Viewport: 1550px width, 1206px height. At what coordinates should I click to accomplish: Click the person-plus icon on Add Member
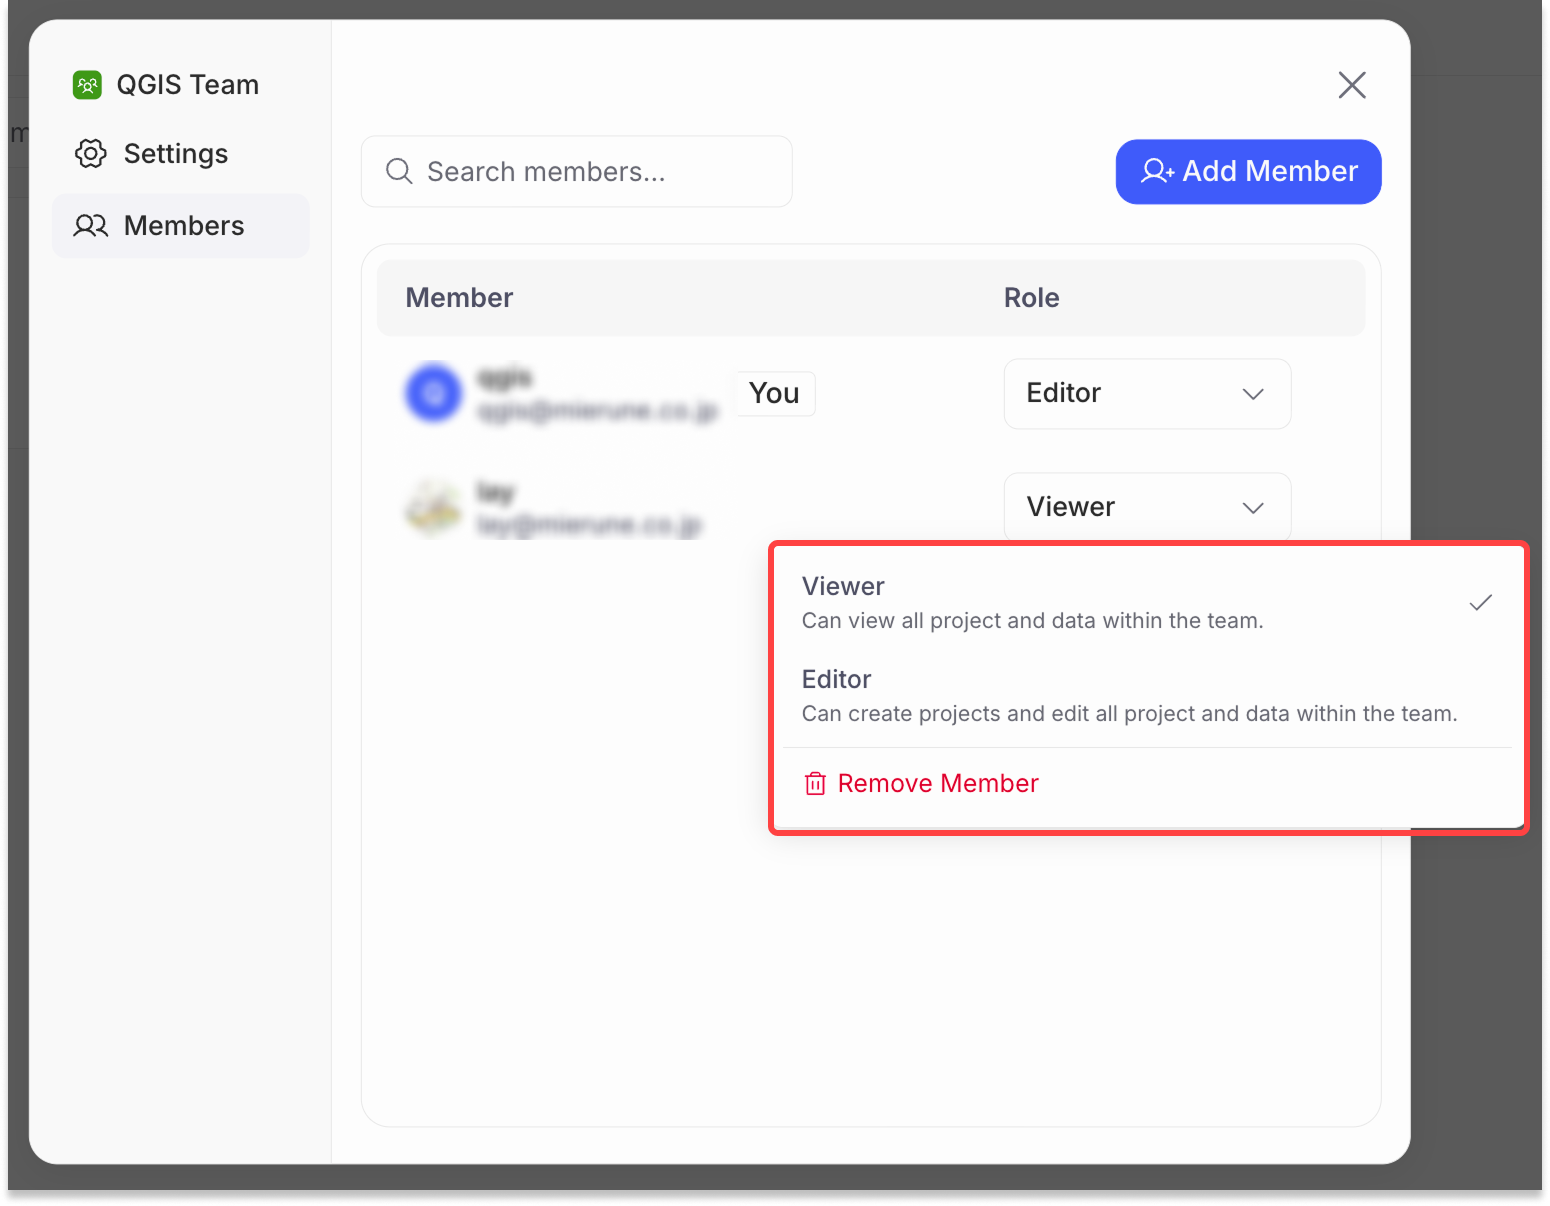pos(1157,172)
